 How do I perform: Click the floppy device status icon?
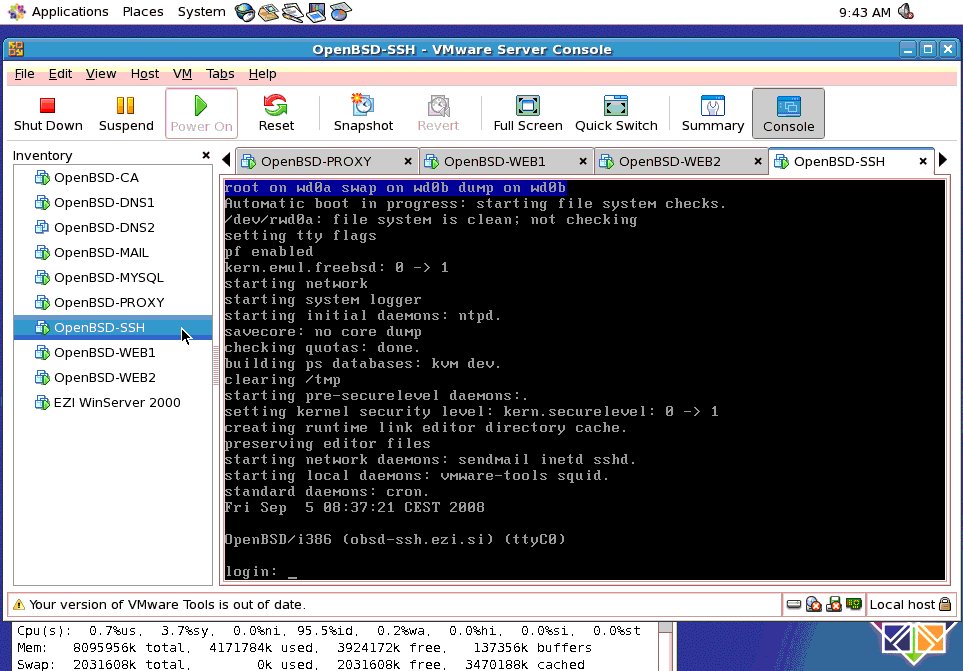click(833, 604)
